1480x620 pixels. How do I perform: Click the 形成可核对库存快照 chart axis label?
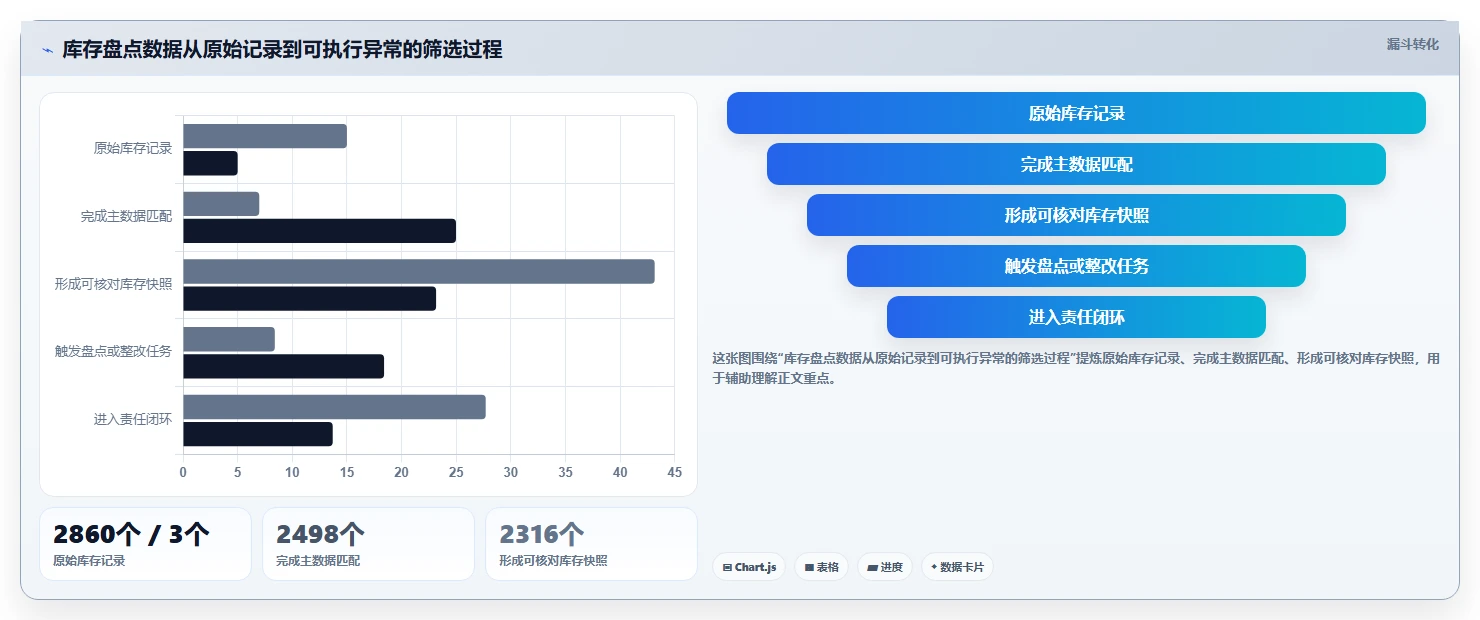coord(113,284)
